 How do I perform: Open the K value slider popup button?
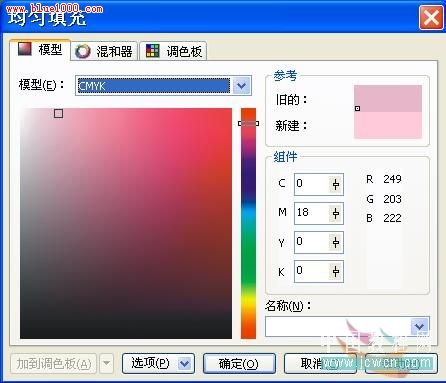tap(336, 271)
